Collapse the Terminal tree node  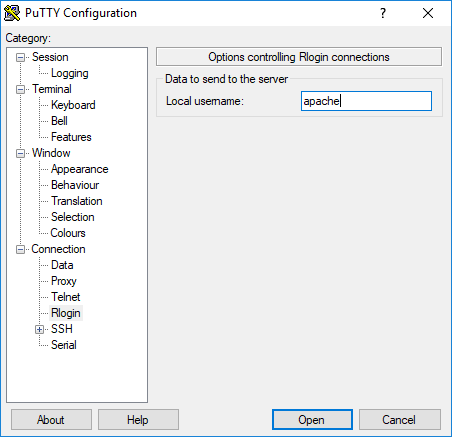[20, 90]
